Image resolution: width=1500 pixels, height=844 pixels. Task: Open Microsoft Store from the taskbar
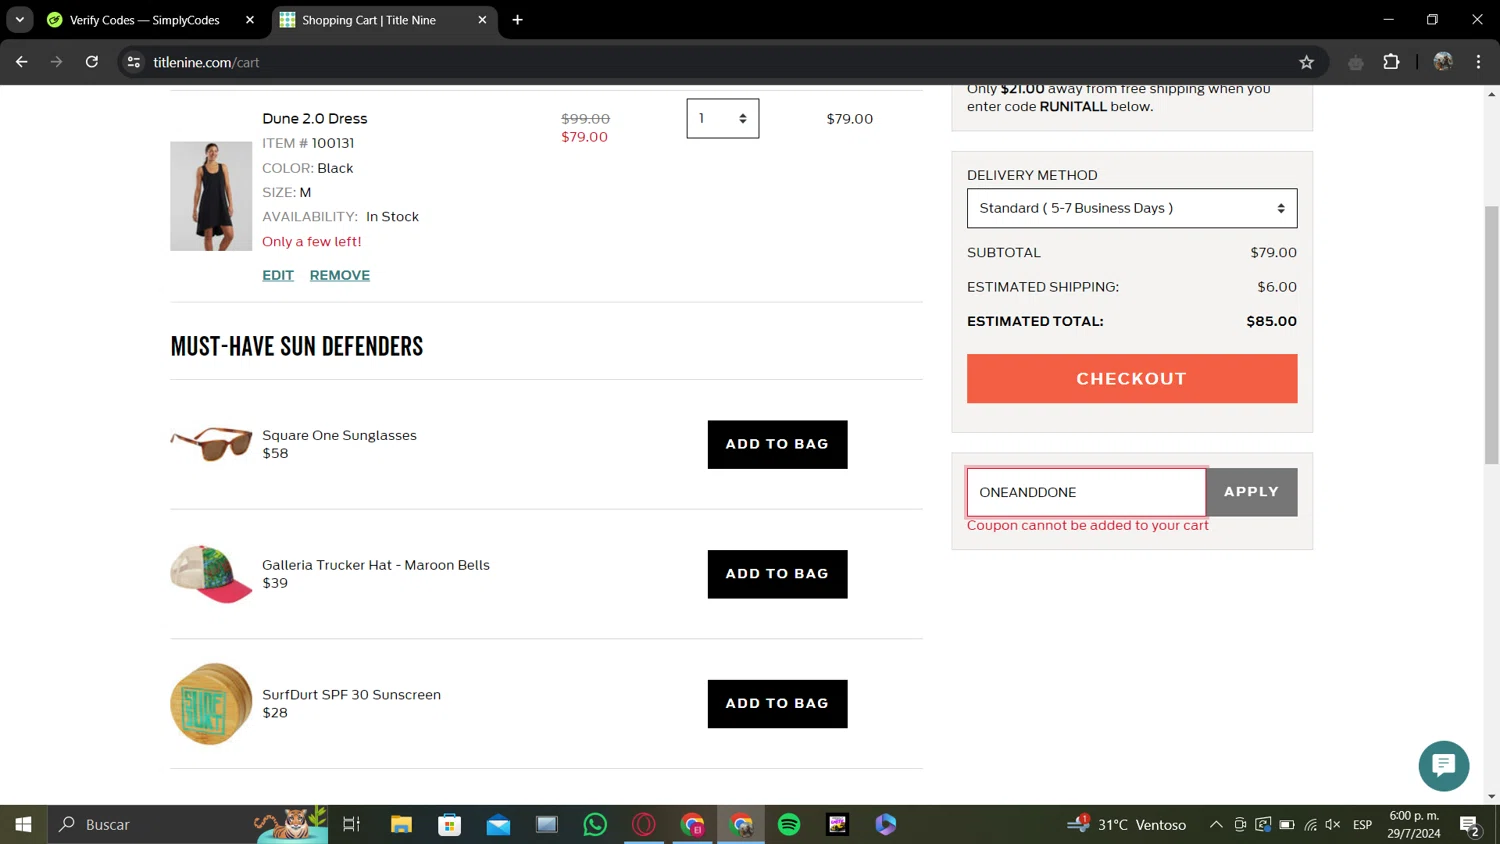[x=450, y=824]
